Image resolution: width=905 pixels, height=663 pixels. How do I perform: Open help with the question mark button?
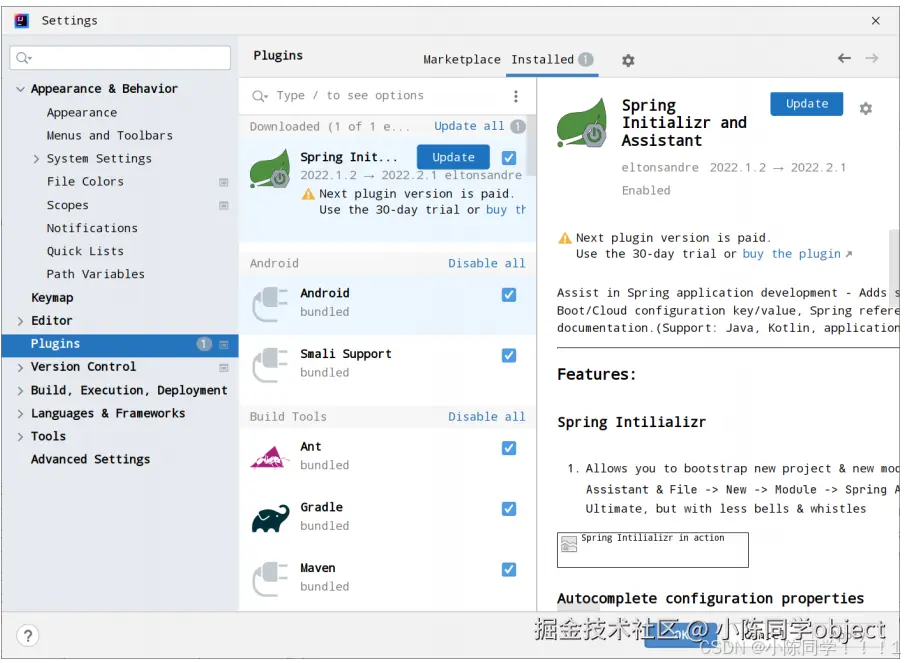coord(28,636)
